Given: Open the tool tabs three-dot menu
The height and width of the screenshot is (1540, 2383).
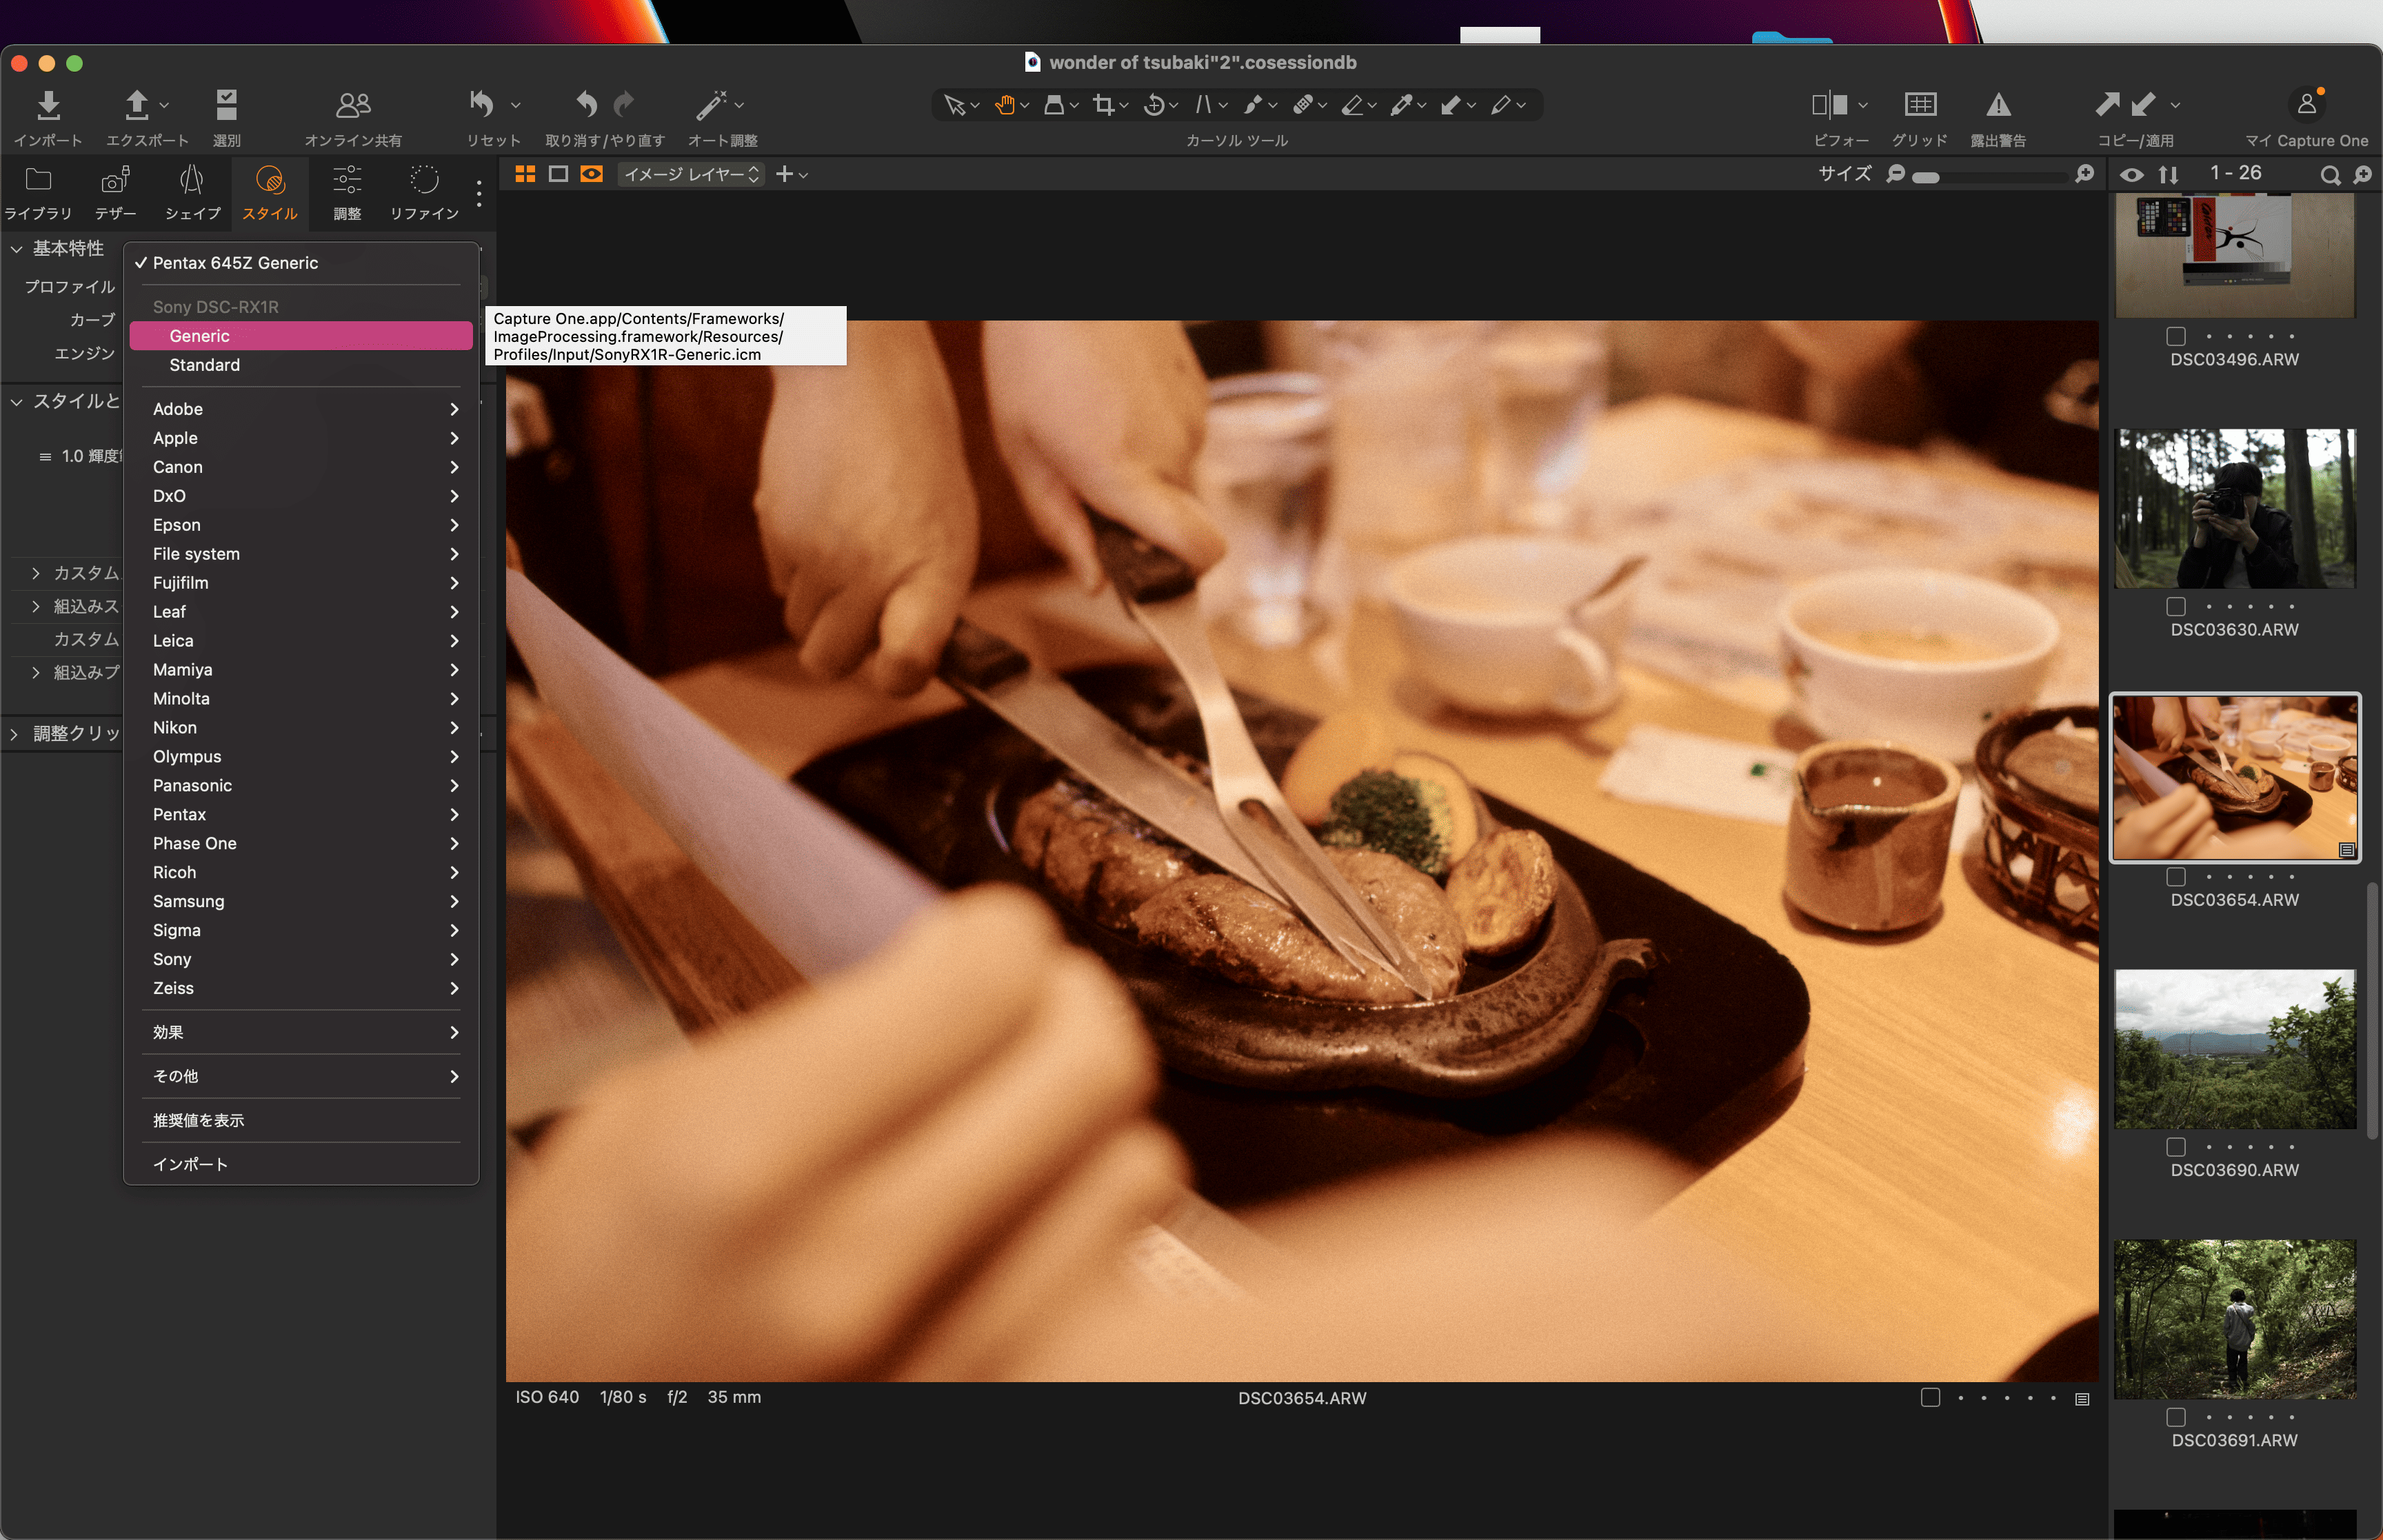Looking at the screenshot, I should click(479, 193).
